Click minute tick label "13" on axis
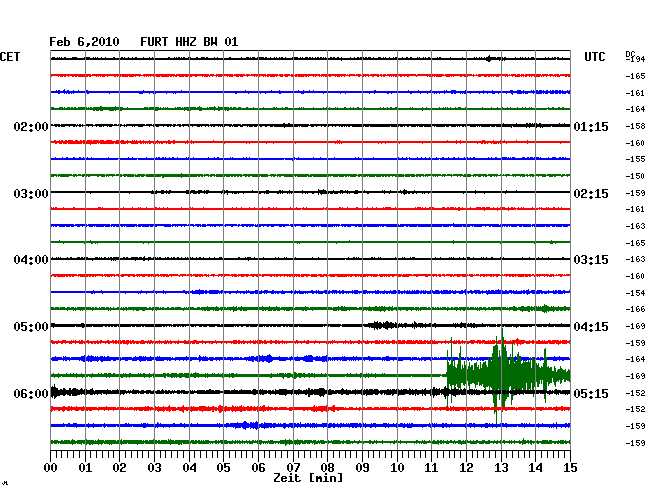The width and height of the screenshot is (650, 494). [x=501, y=468]
